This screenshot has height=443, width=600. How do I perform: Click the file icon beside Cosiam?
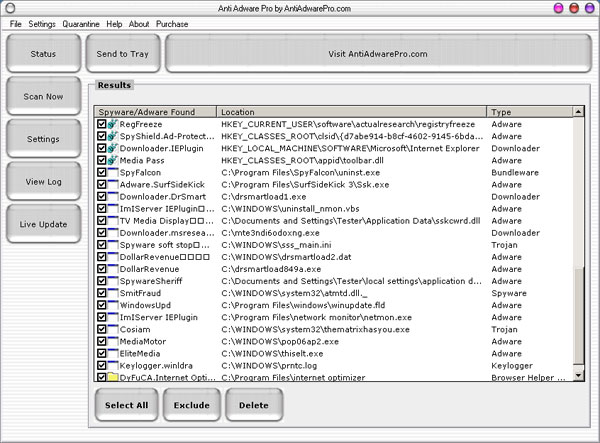point(112,329)
